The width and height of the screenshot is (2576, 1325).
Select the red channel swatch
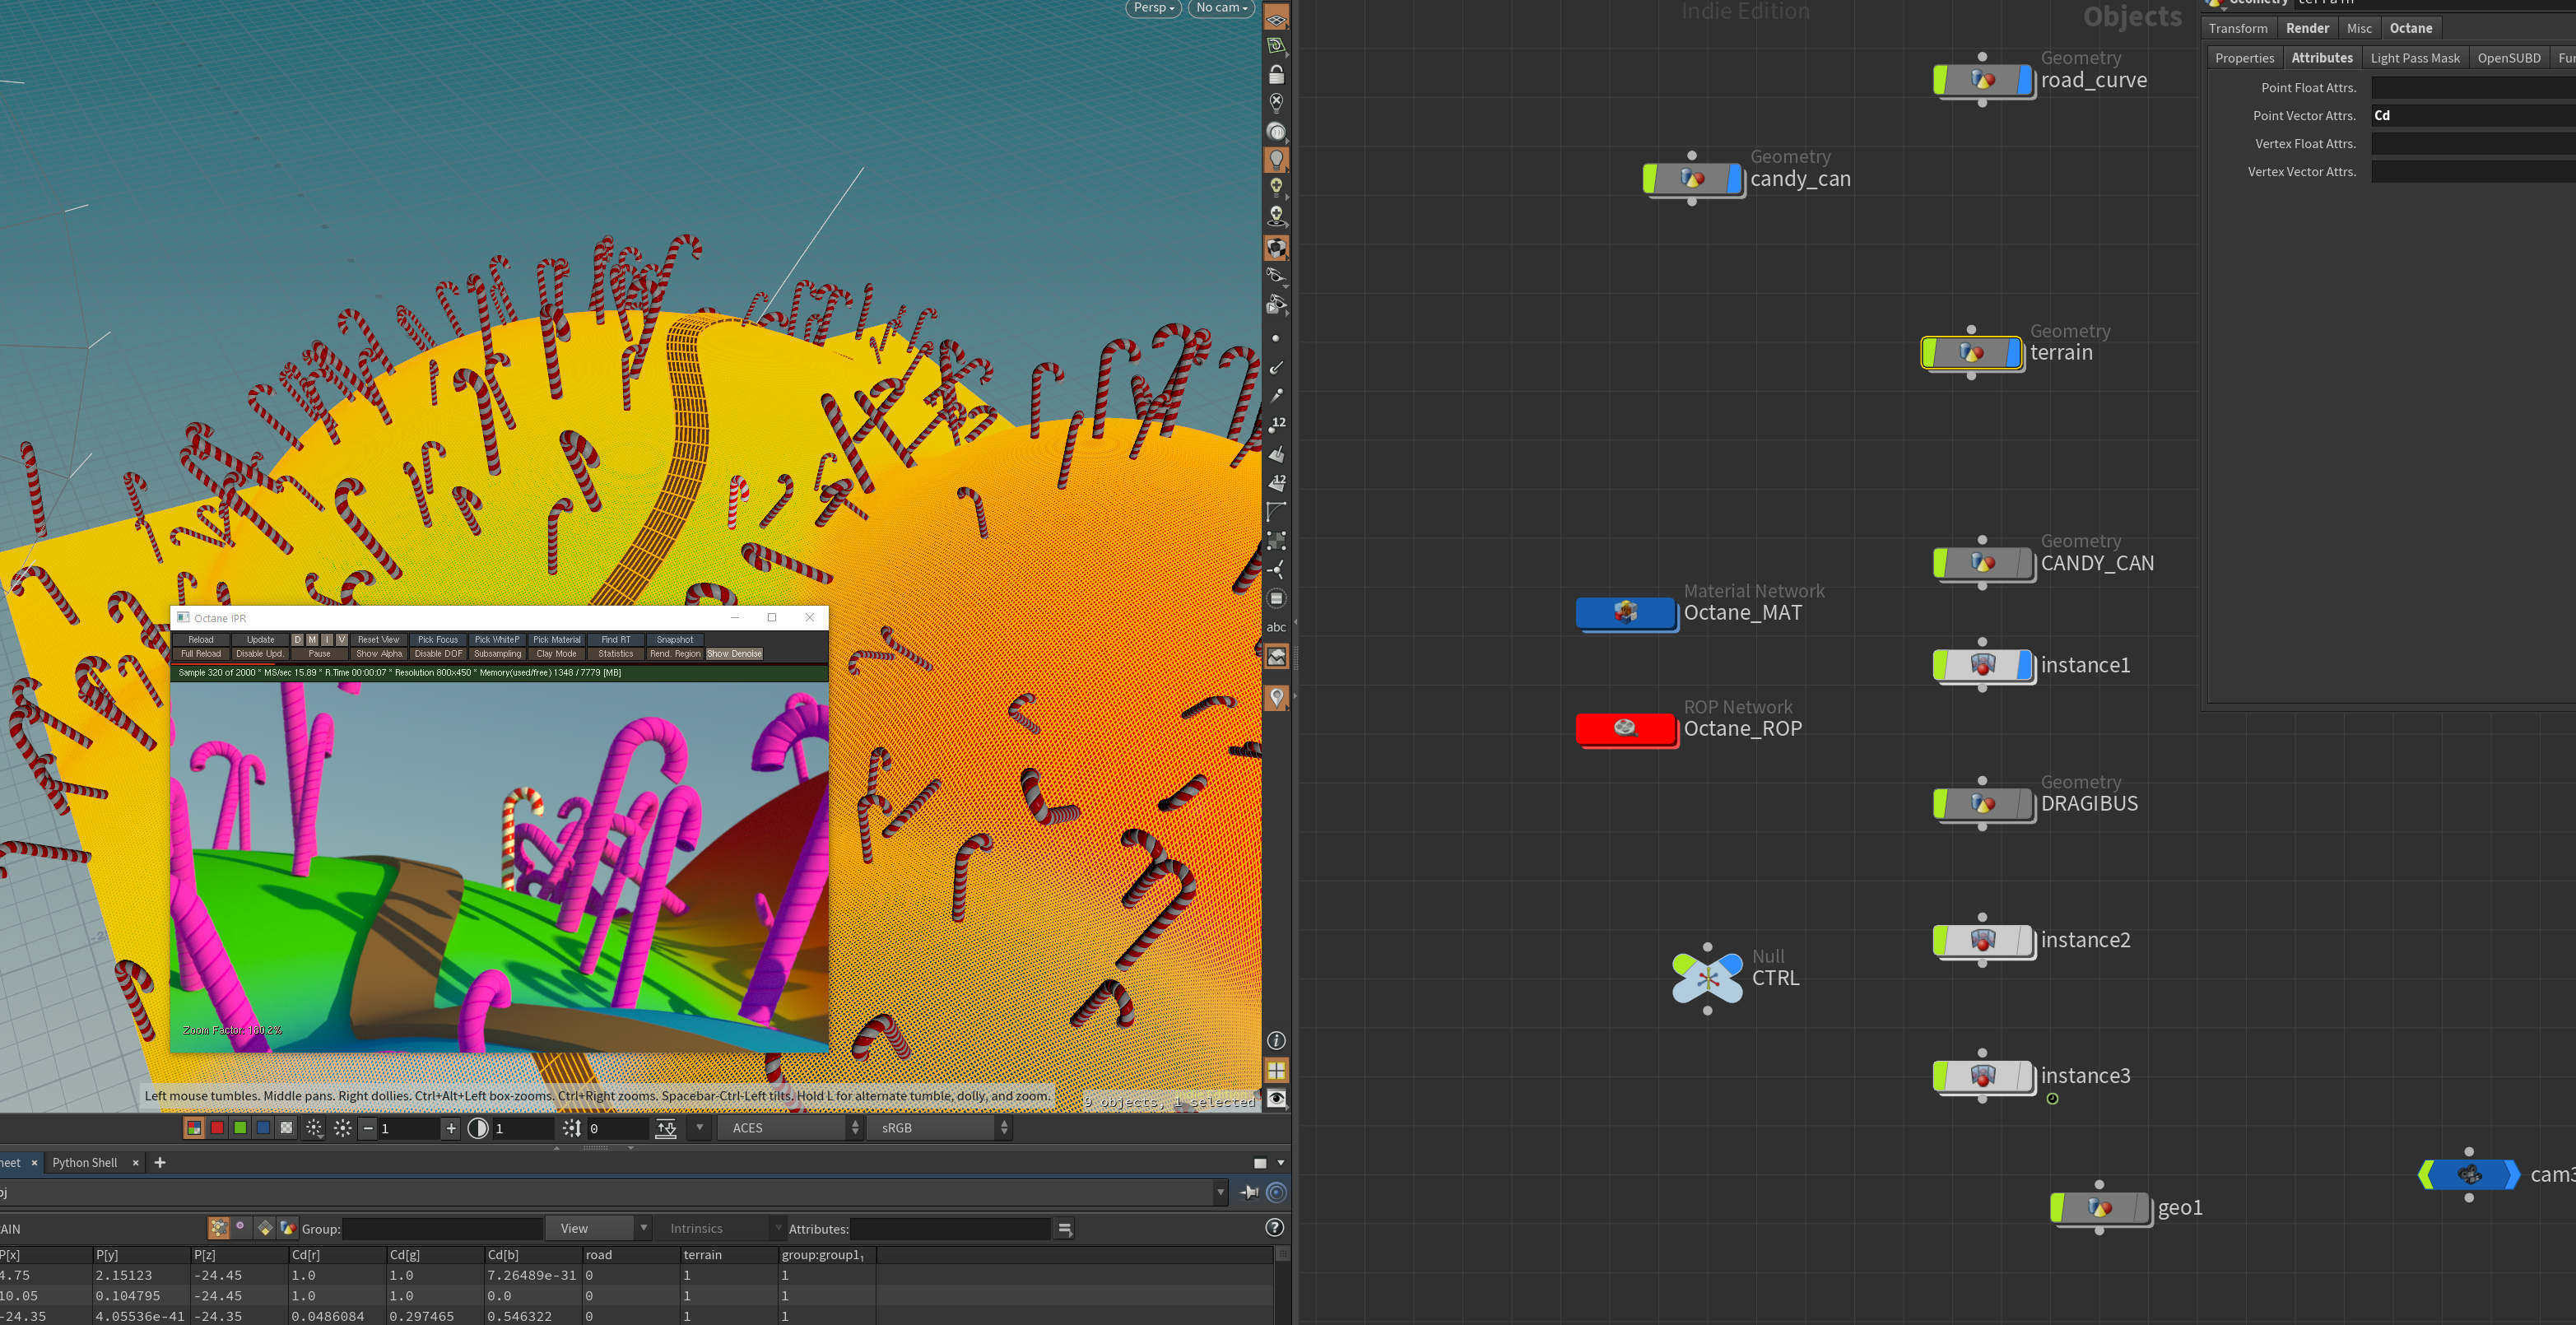(x=217, y=1128)
